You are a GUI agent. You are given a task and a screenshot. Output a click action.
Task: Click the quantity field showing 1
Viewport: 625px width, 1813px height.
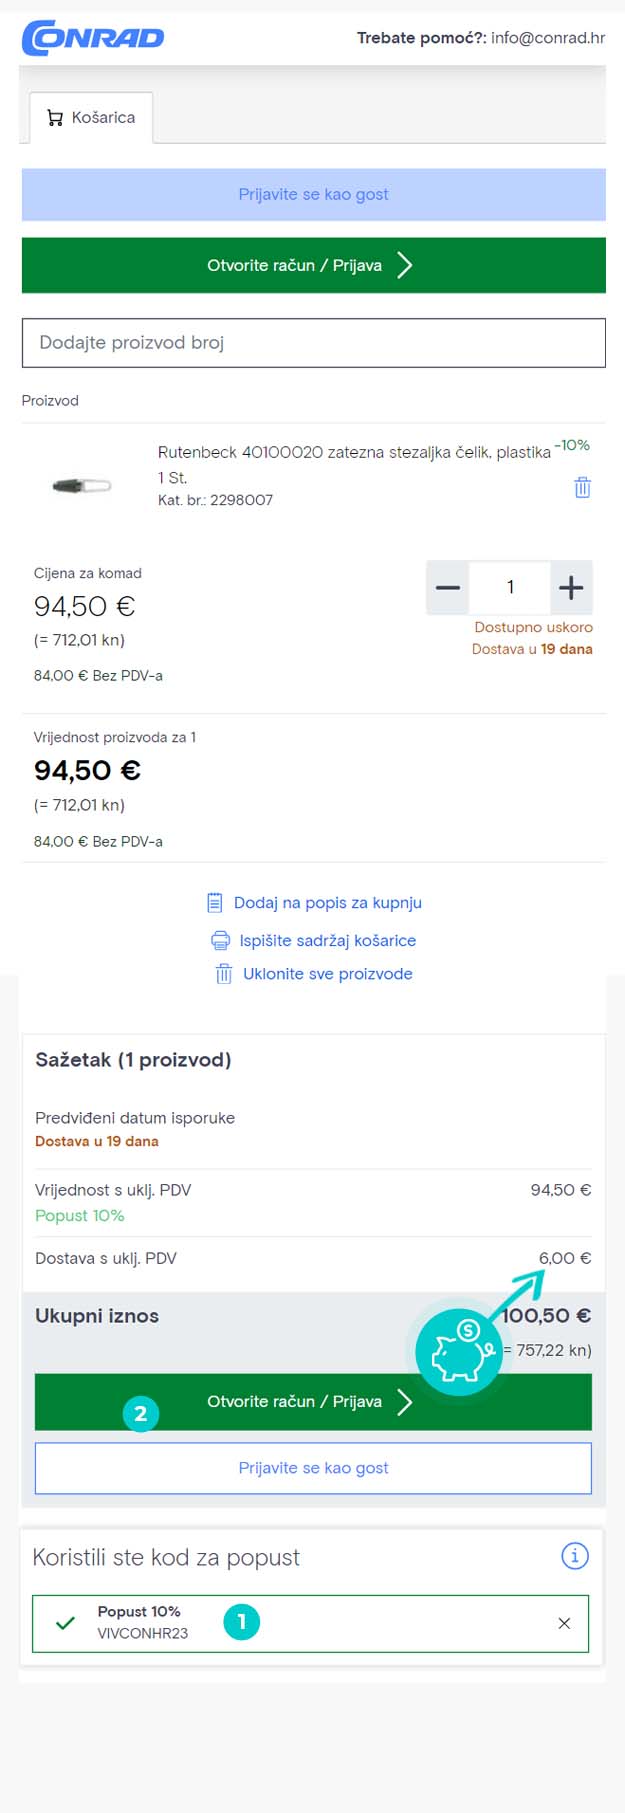point(510,587)
